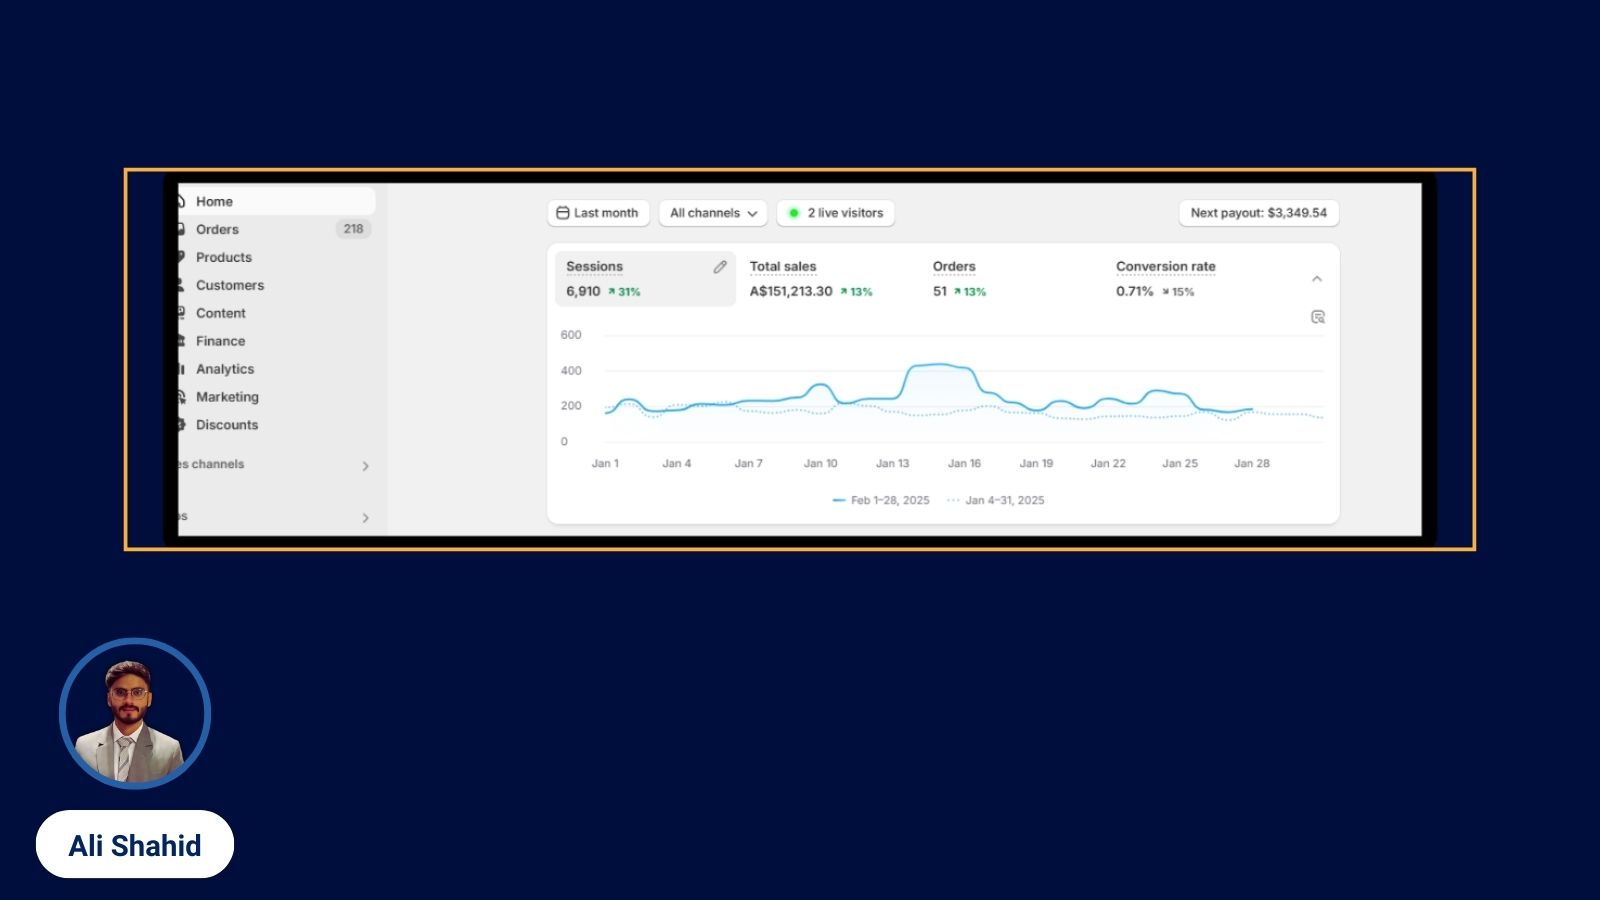The width and height of the screenshot is (1600, 900).
Task: Click the Next payout button
Action: [1258, 213]
